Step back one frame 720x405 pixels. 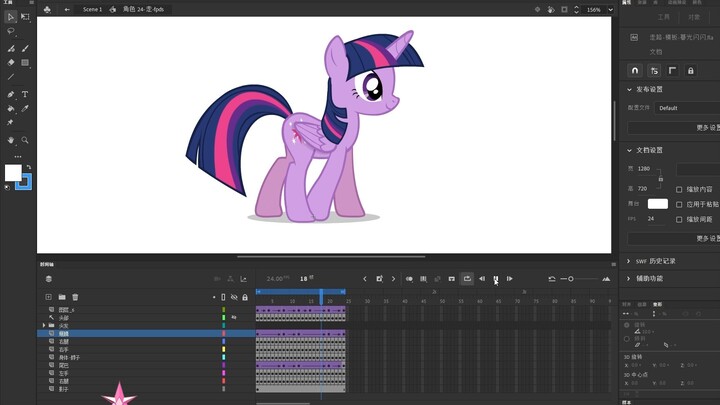[x=482, y=279]
